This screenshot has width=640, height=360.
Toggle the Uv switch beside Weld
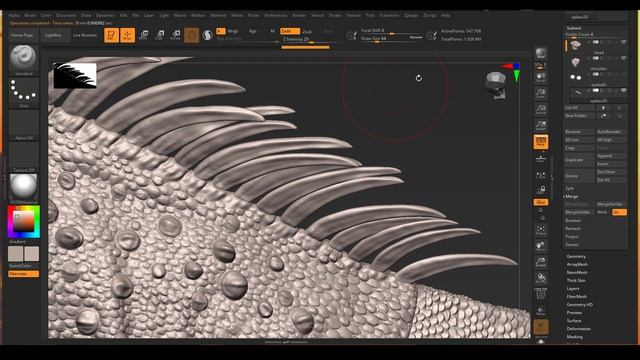(618, 212)
